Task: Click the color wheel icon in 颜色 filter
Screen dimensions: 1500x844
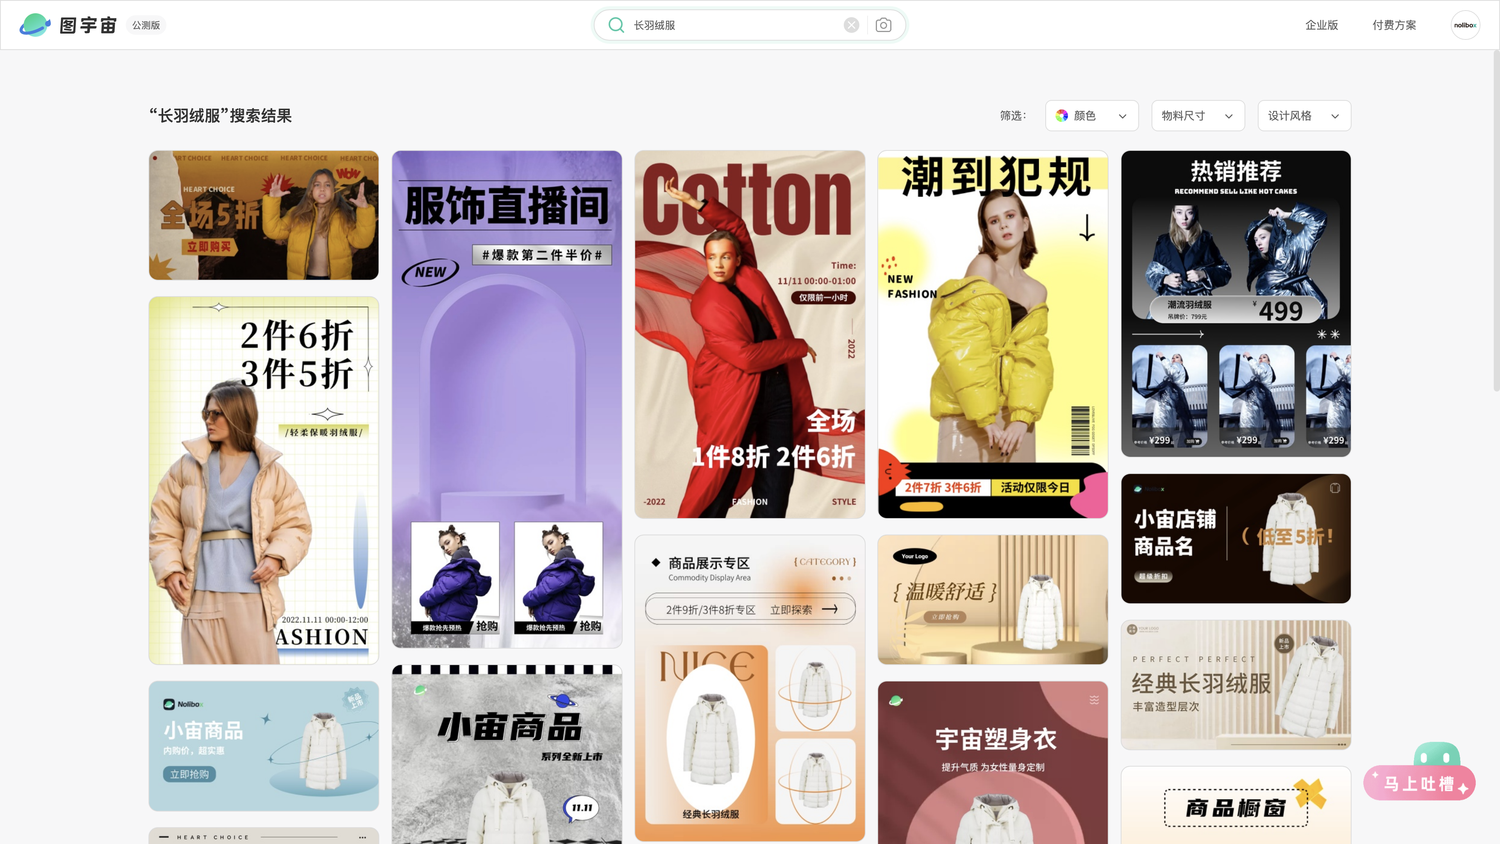Action: 1062,116
